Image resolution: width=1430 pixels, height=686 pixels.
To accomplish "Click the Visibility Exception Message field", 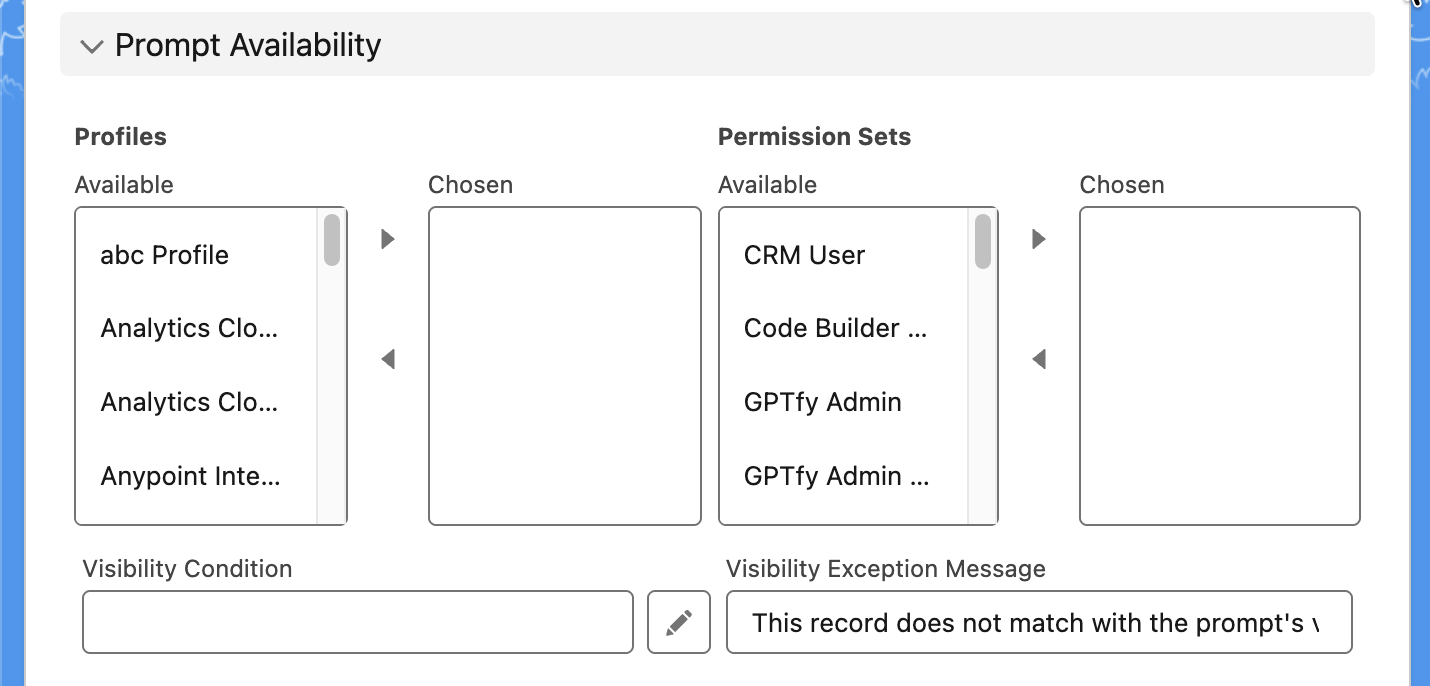I will 1038,622.
